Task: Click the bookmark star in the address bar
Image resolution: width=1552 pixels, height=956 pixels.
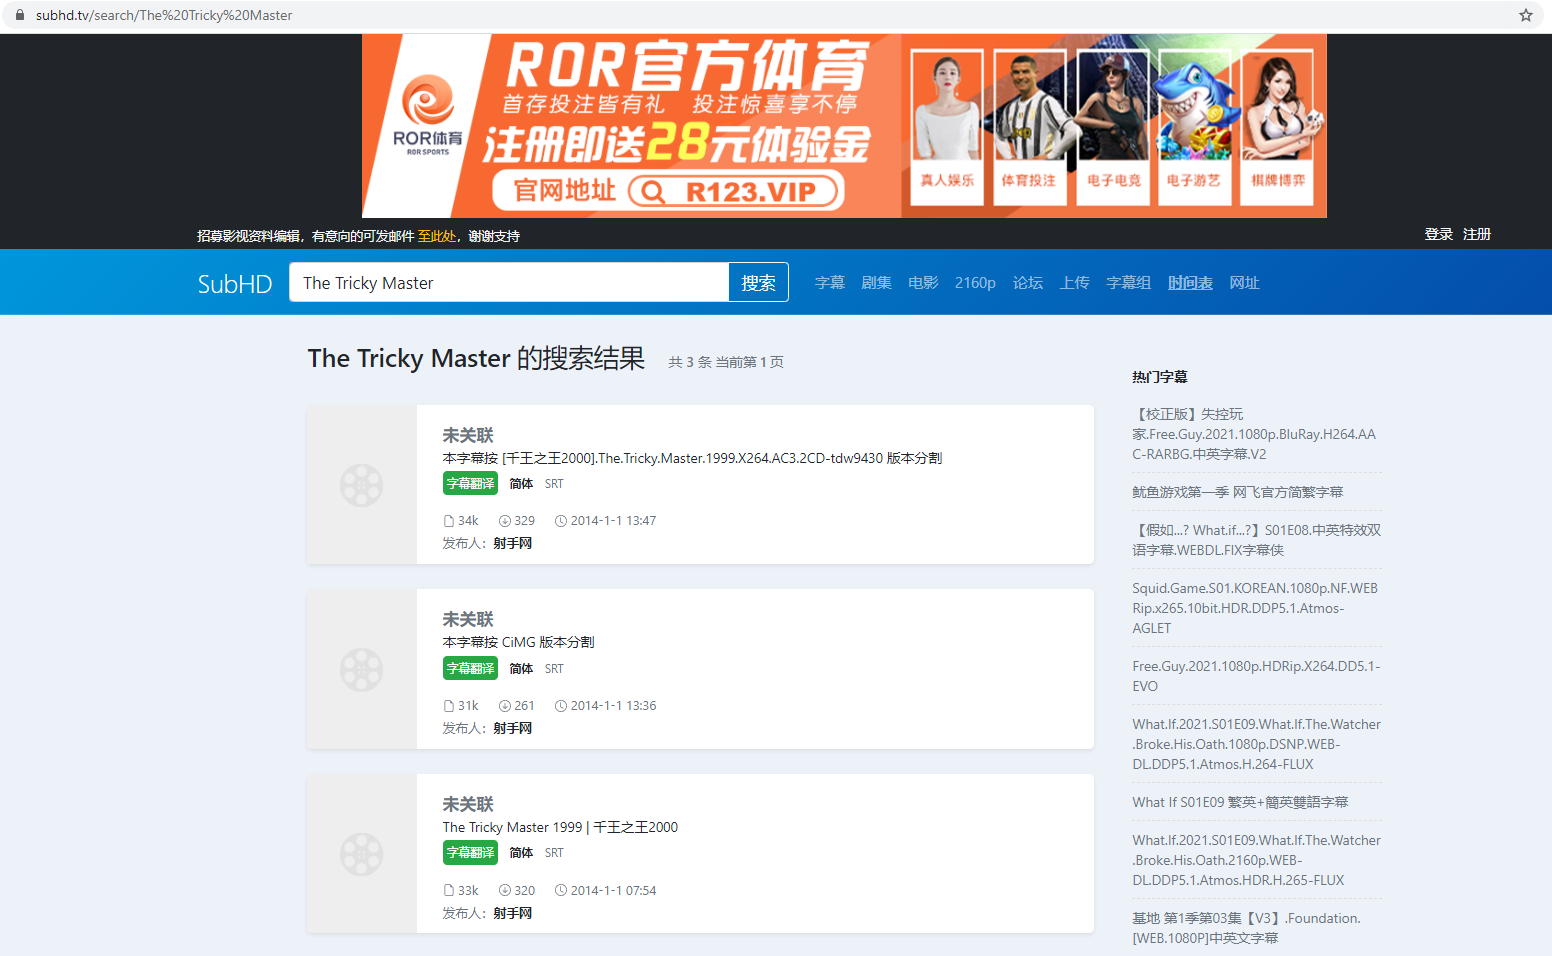Action: pos(1526,15)
